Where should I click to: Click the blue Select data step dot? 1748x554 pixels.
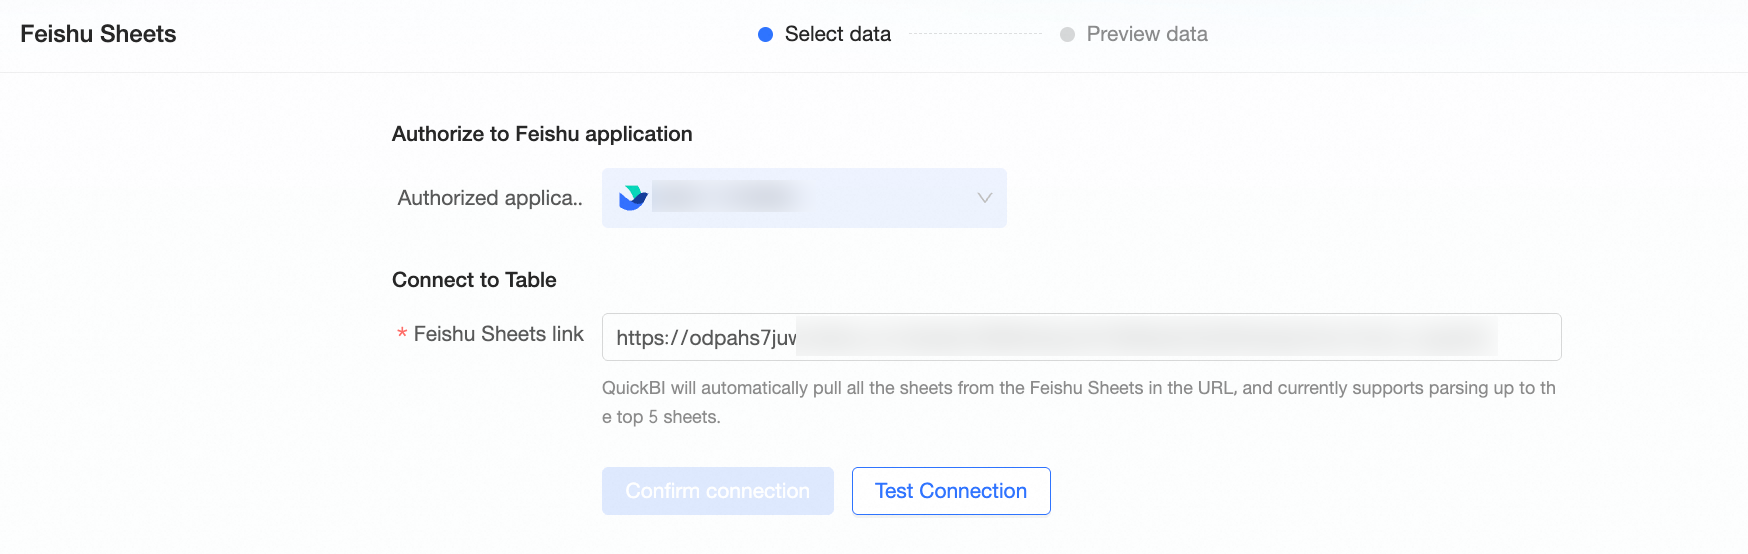point(766,34)
